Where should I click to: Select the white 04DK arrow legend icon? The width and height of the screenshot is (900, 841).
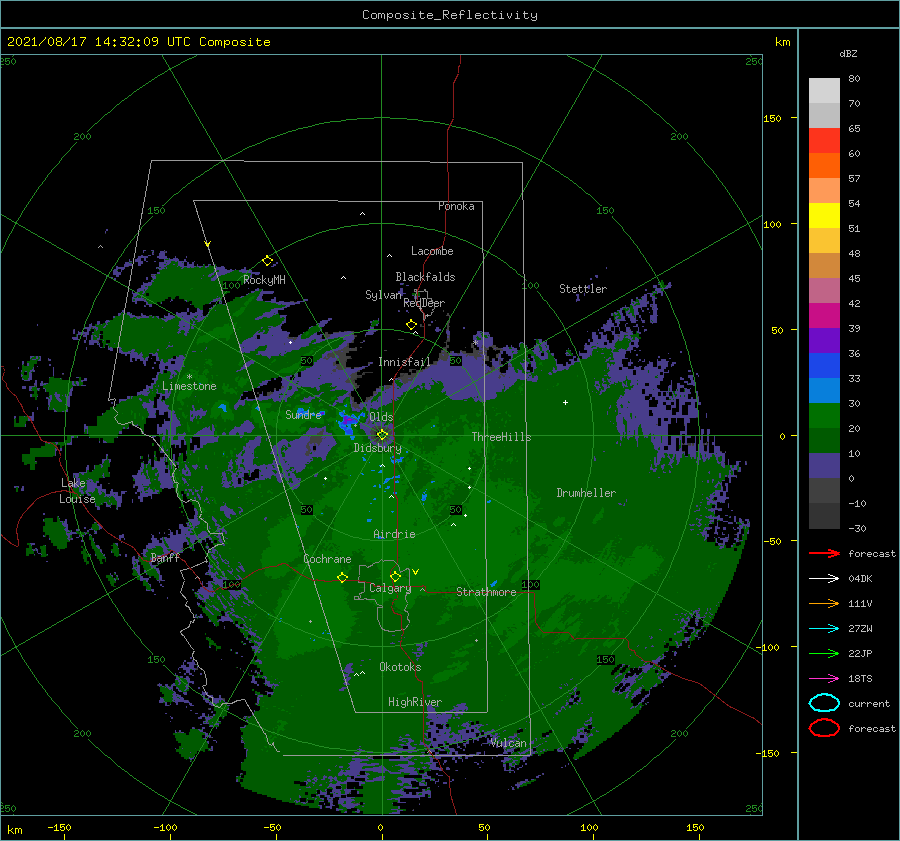[824, 578]
